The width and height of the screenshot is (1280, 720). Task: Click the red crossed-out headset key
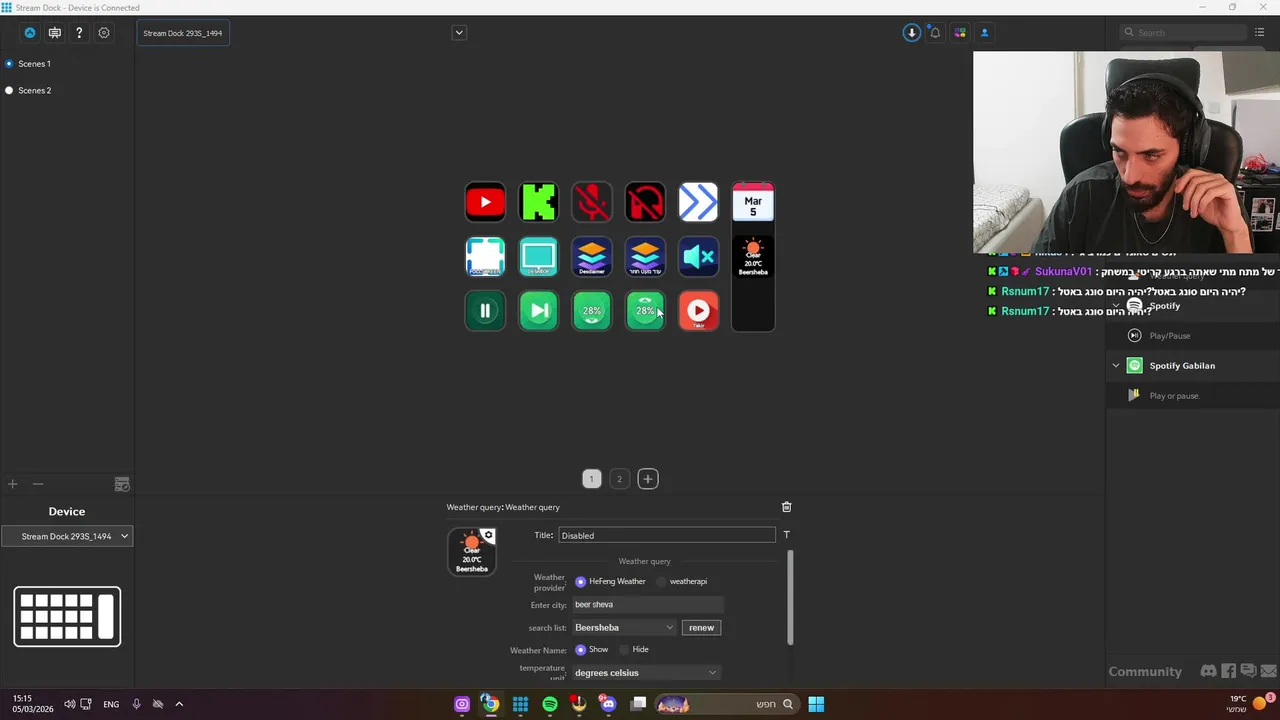[x=645, y=202]
